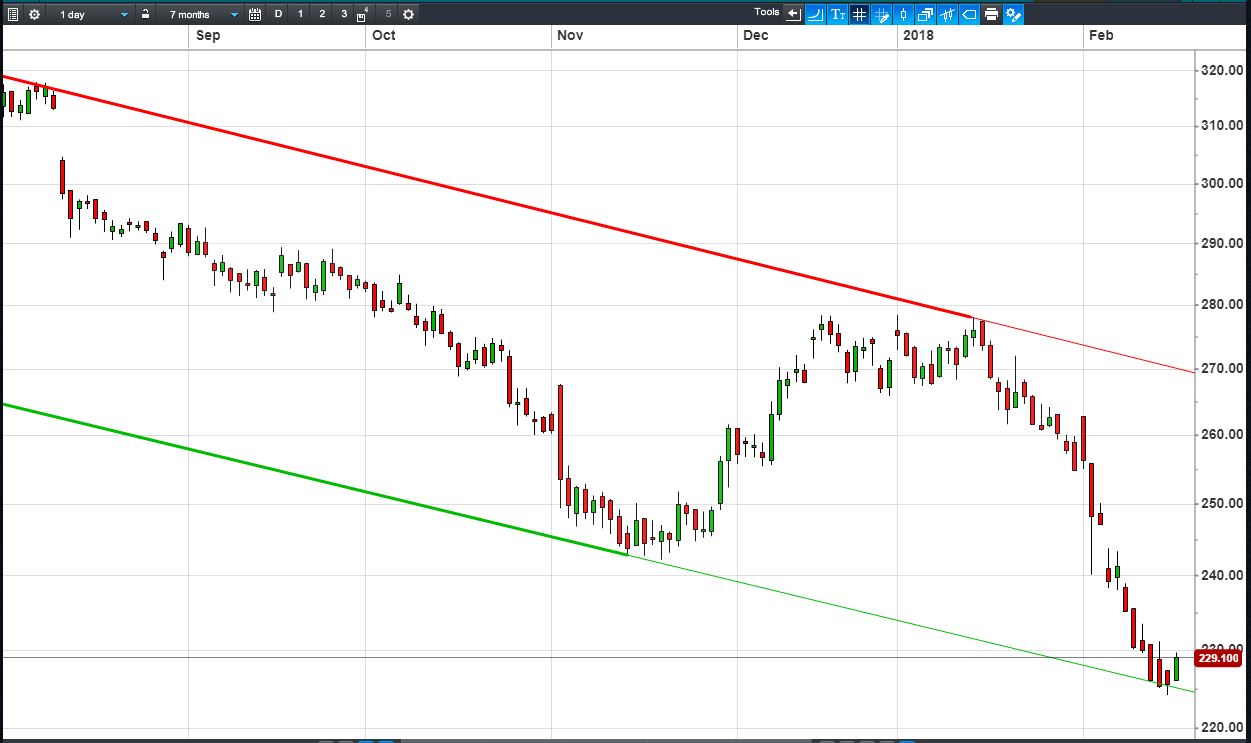
Task: Open the chart list panel icon
Action: tap(13, 15)
